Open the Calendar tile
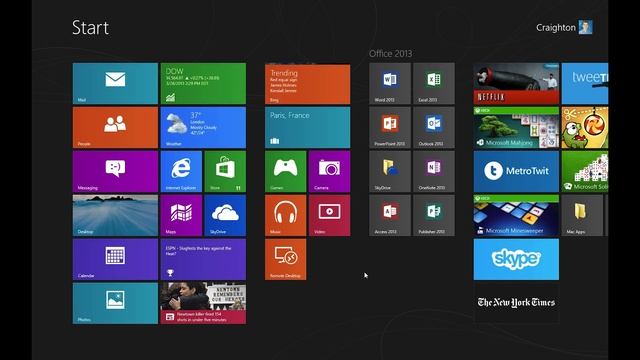This screenshot has width=640, height=360. pyautogui.click(x=115, y=260)
